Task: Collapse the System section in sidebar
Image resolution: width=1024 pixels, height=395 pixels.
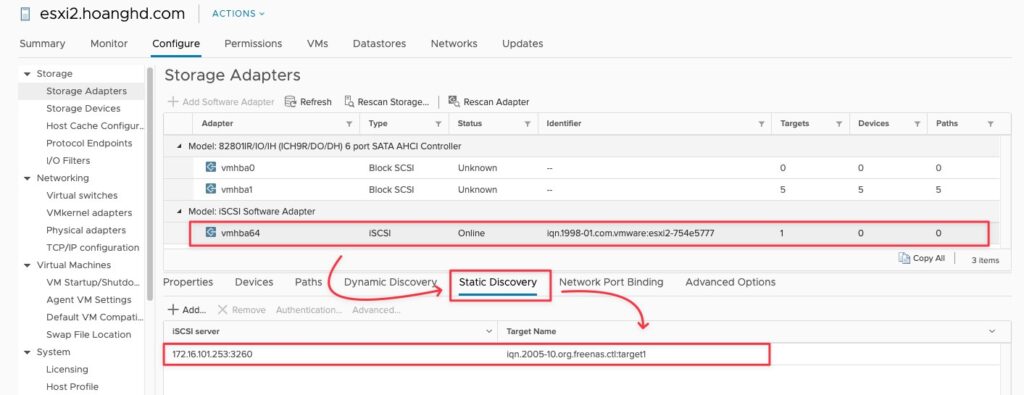Action: (27, 352)
